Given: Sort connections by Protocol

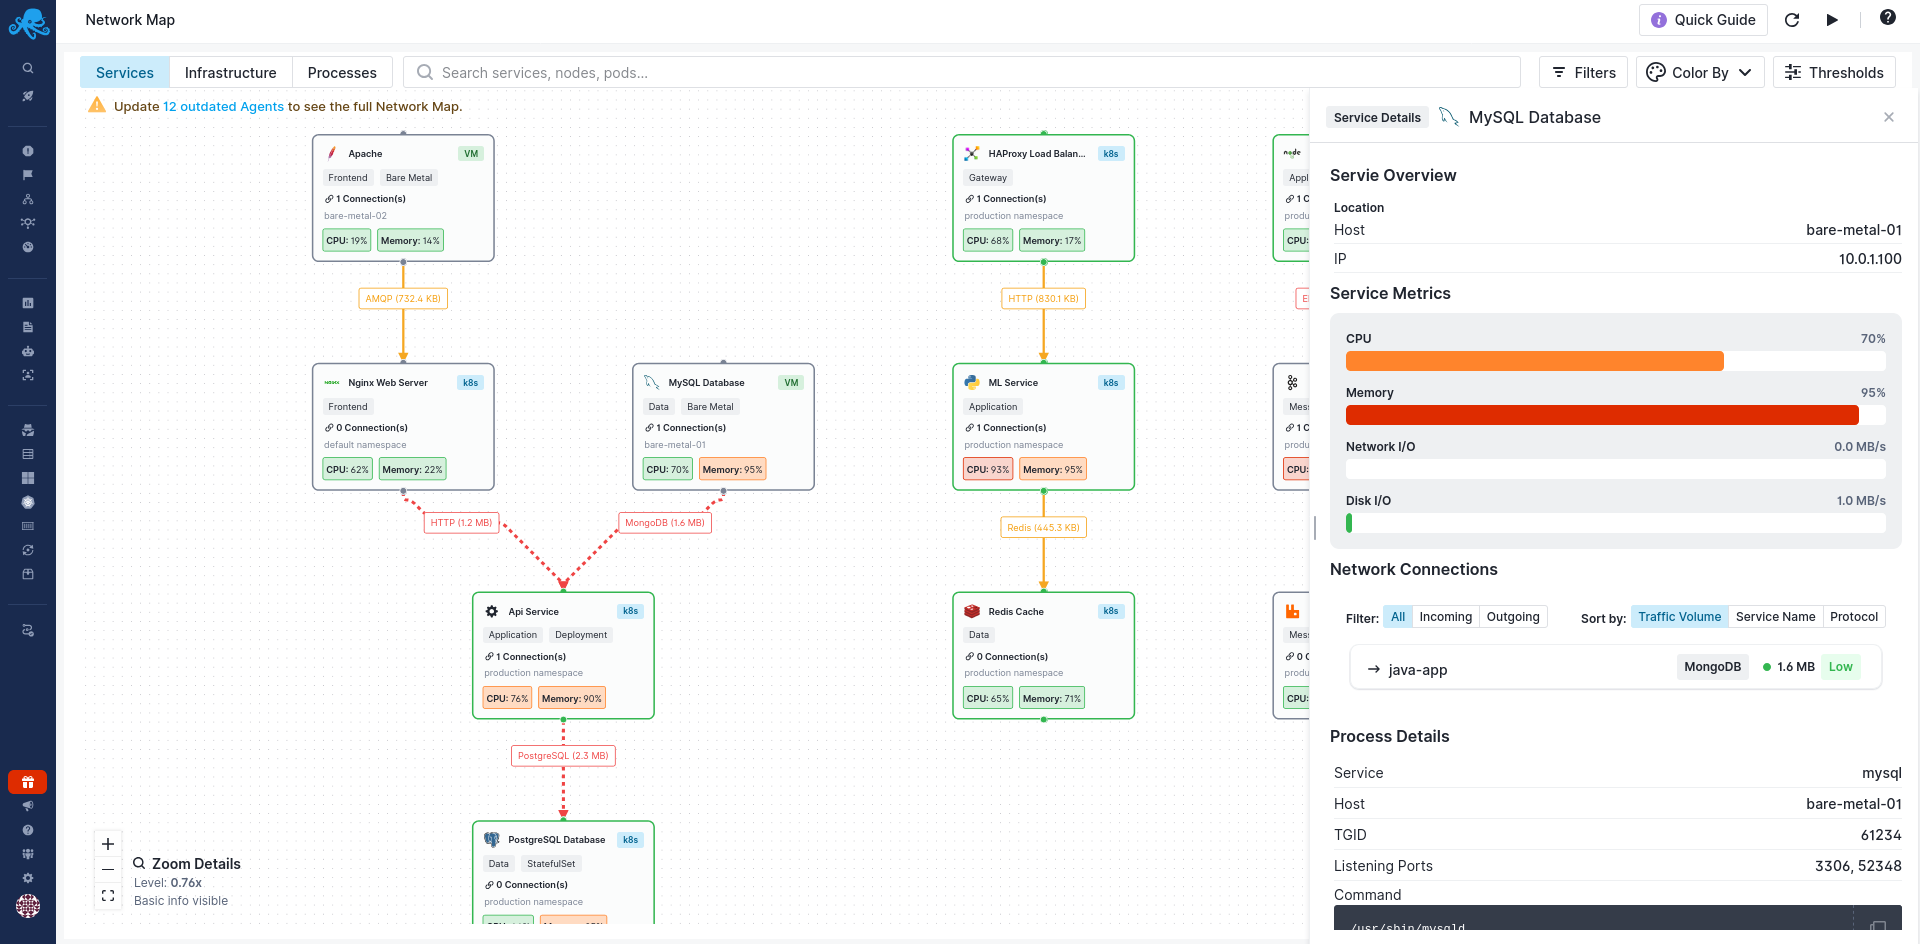Looking at the screenshot, I should point(1853,617).
